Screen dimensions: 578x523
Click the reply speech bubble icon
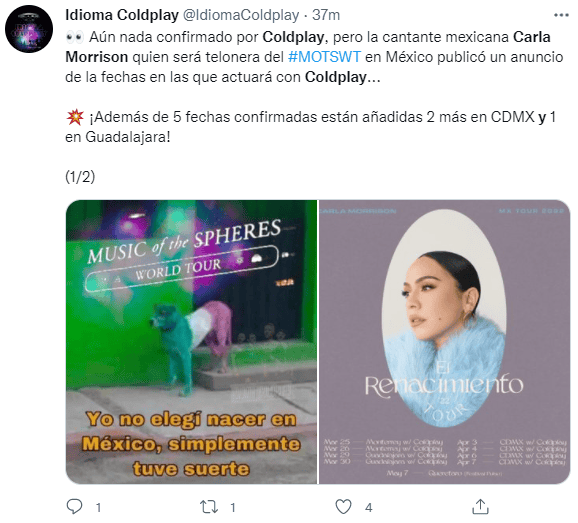[x=74, y=506]
